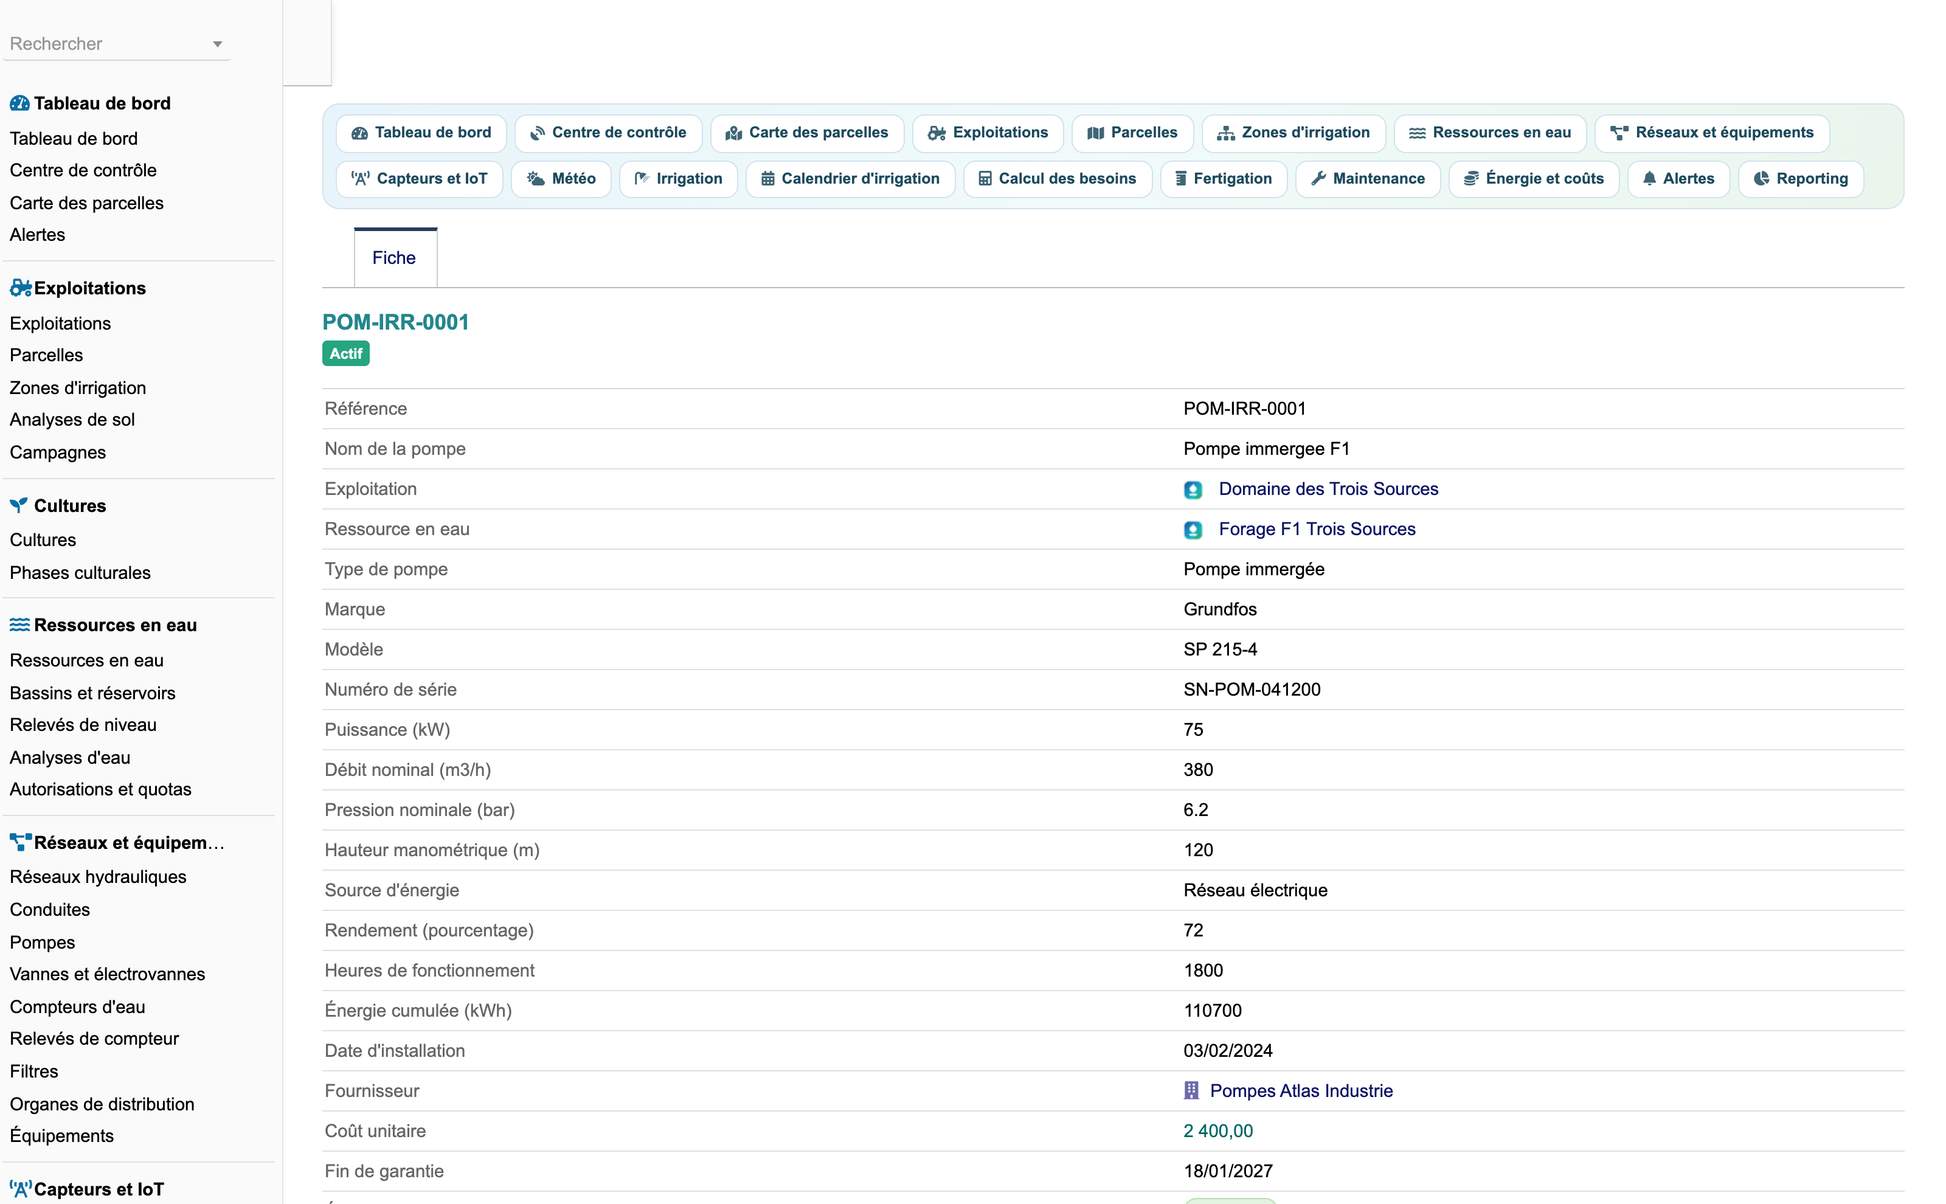Open the Rechercher dropdown arrow

217,44
